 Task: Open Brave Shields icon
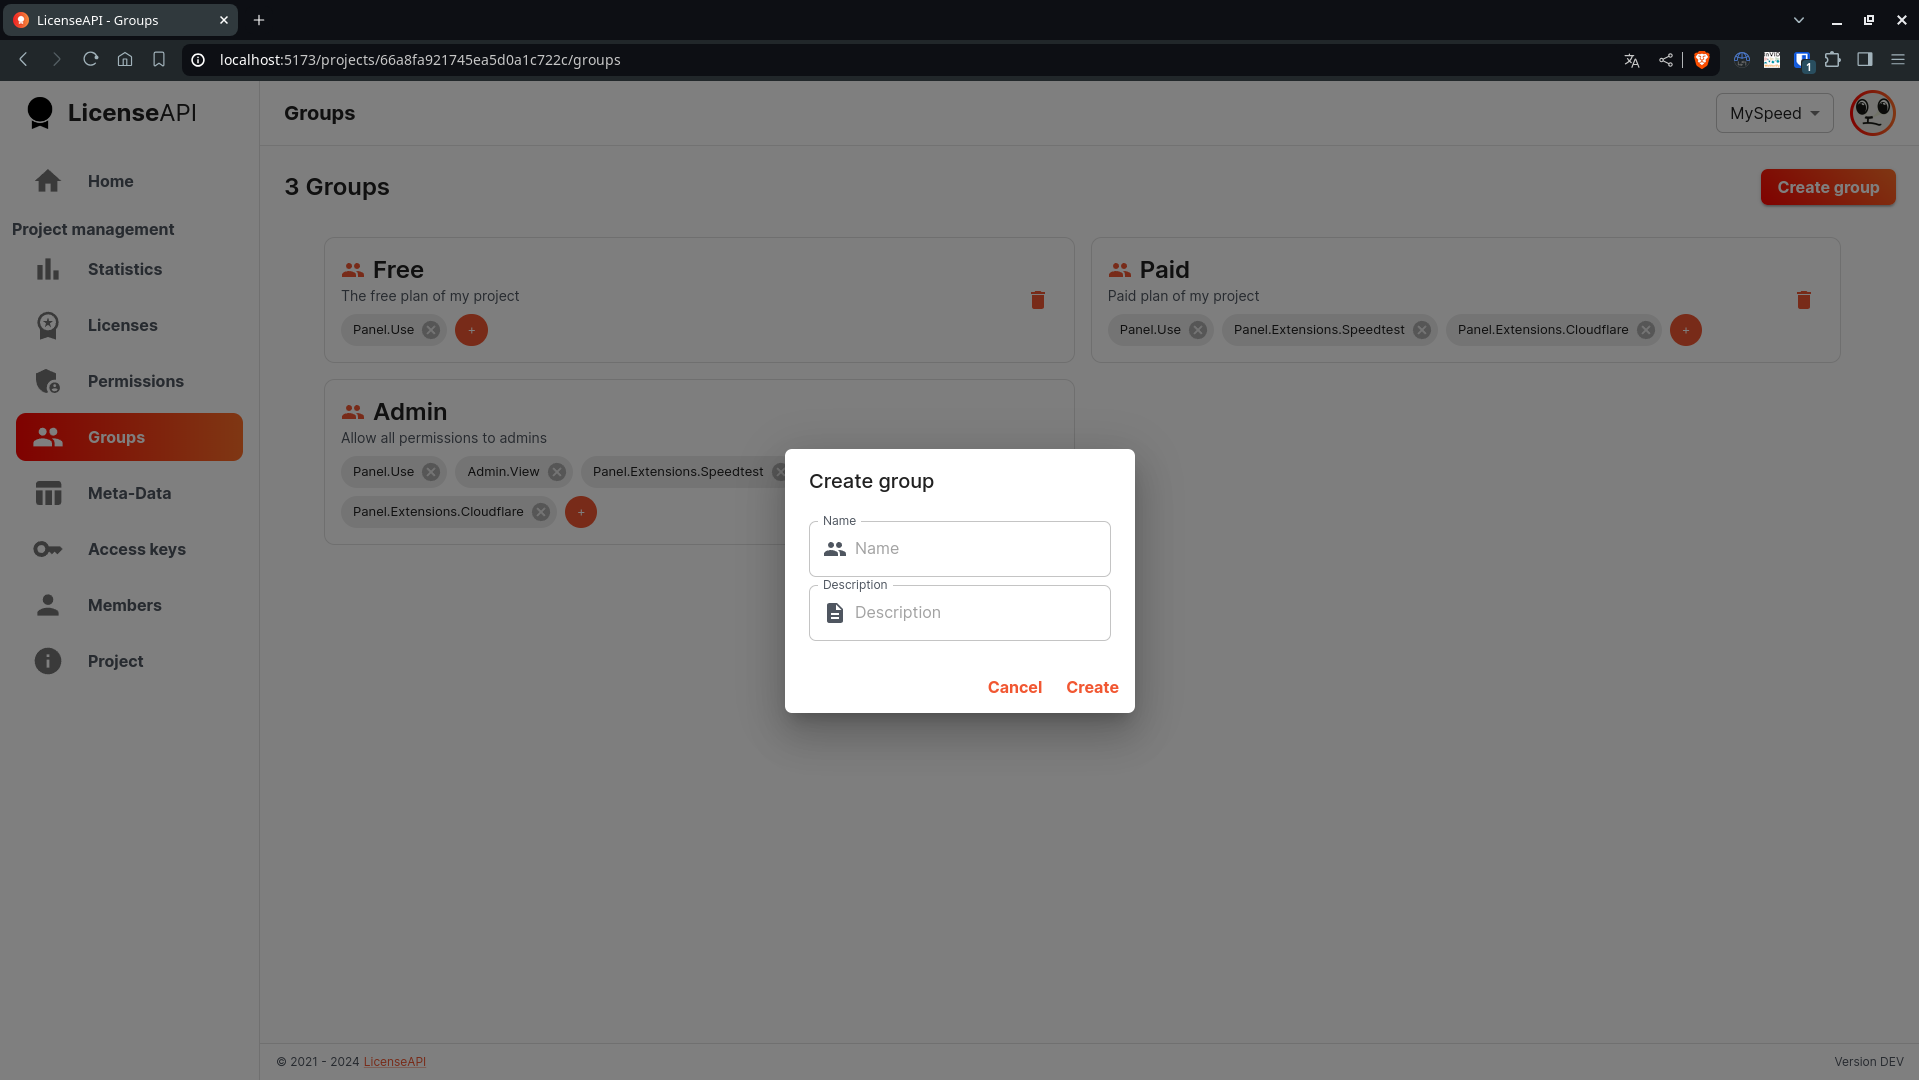(1702, 60)
